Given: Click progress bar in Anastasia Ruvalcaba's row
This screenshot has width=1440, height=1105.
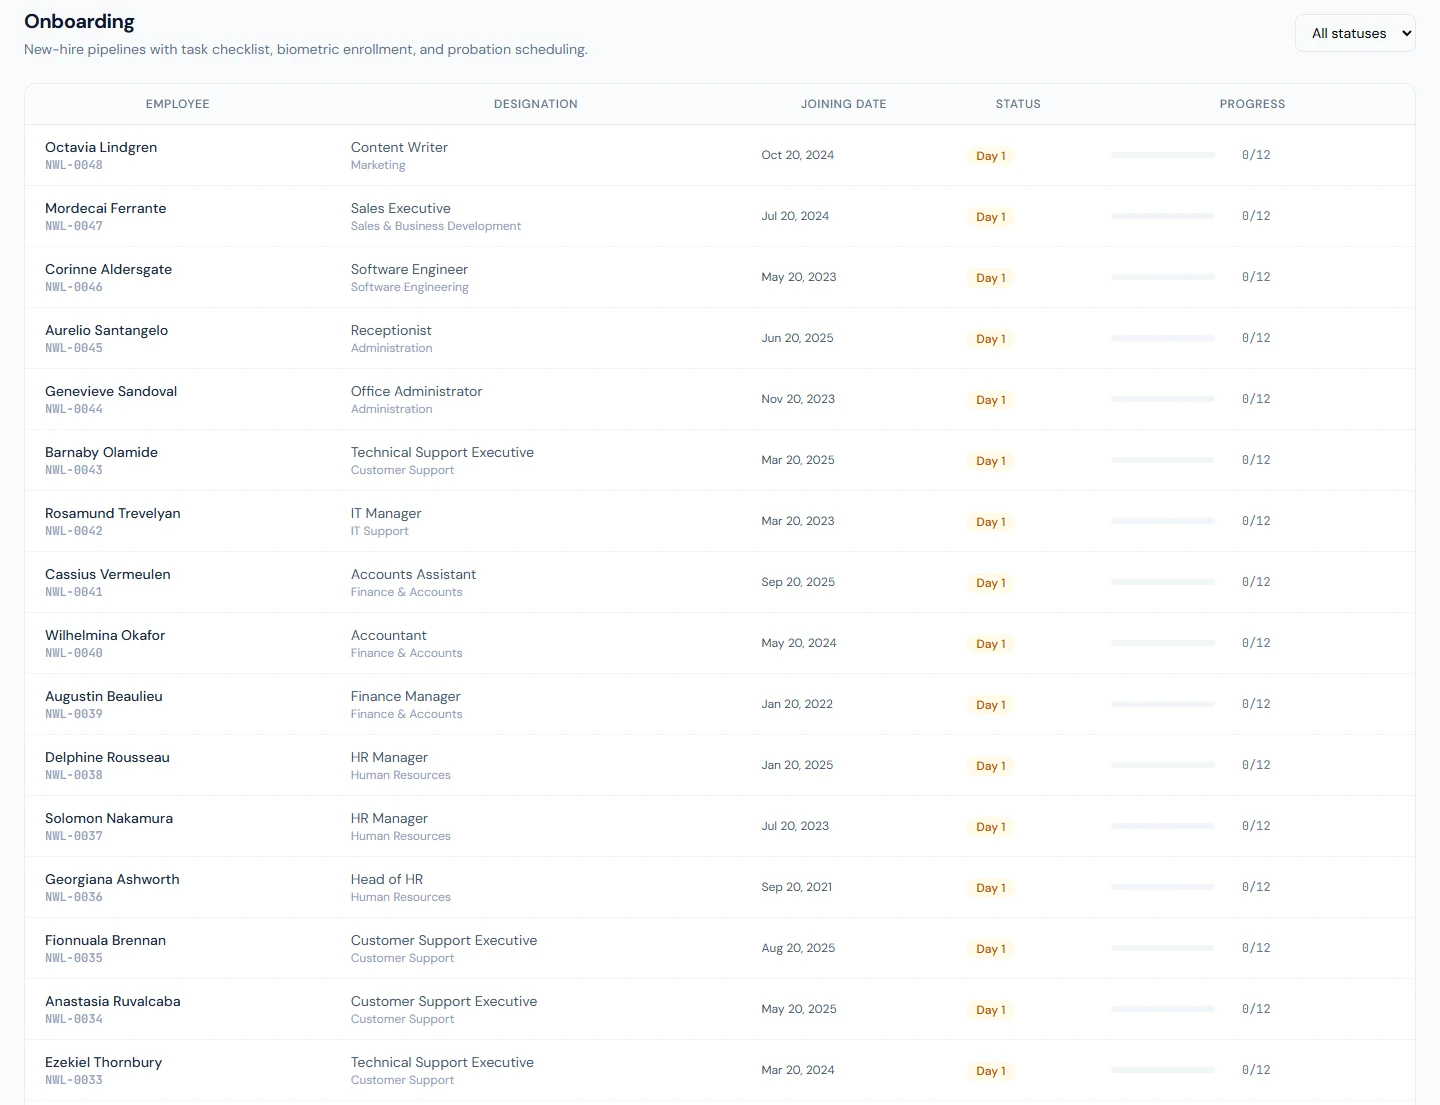Looking at the screenshot, I should (1162, 1009).
